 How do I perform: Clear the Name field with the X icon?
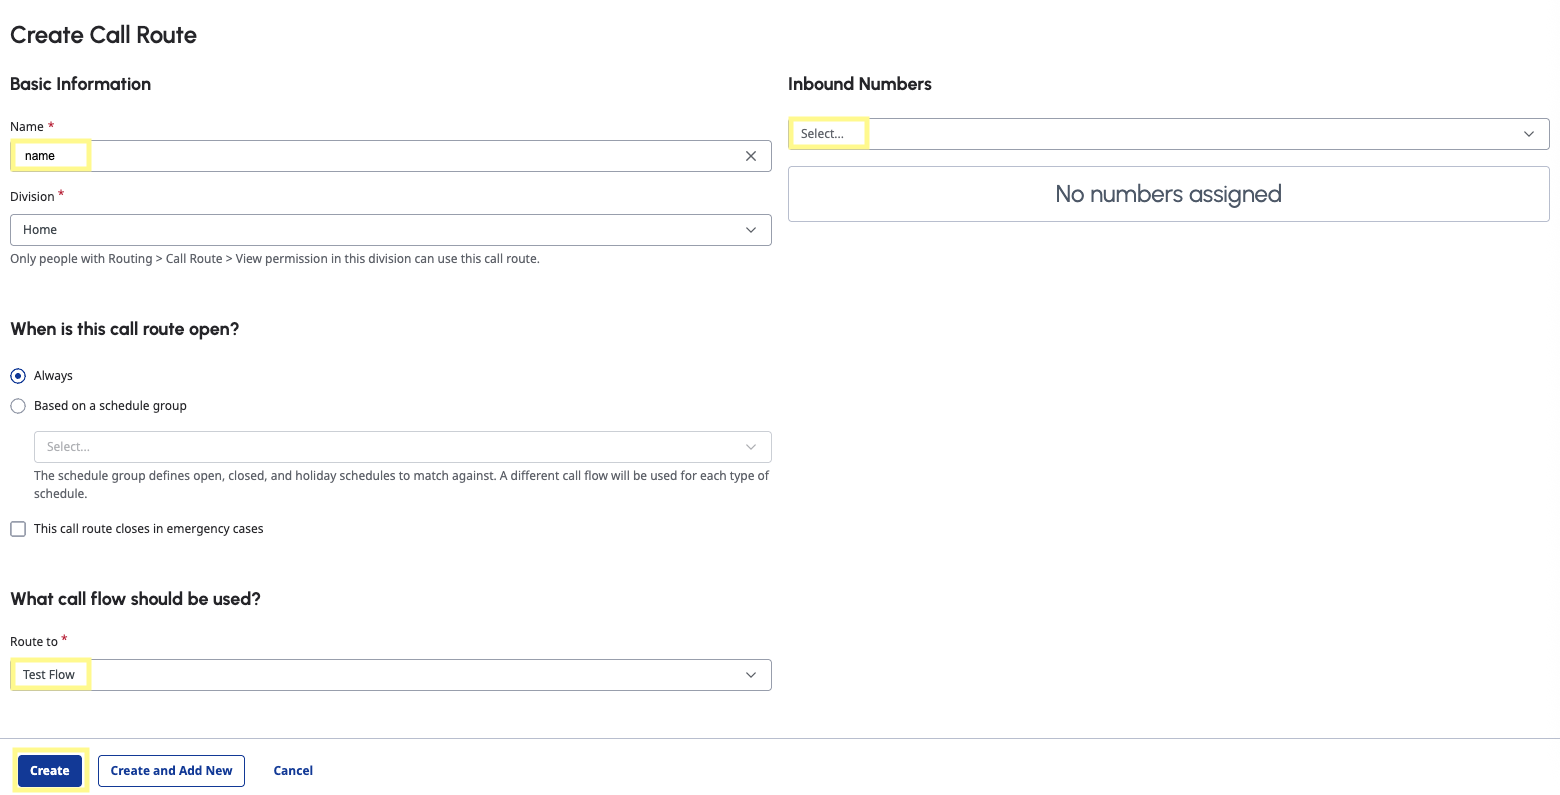click(751, 156)
